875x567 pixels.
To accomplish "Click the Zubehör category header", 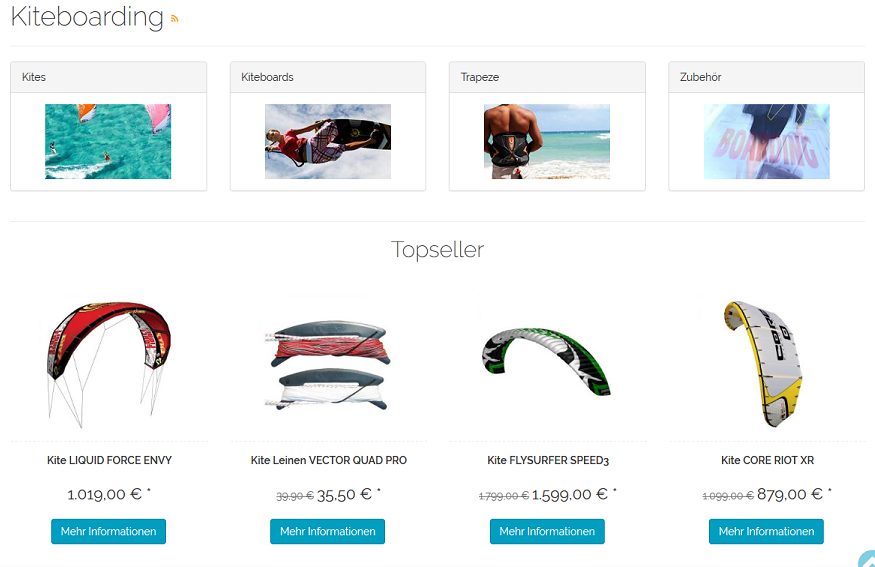I will coord(766,77).
